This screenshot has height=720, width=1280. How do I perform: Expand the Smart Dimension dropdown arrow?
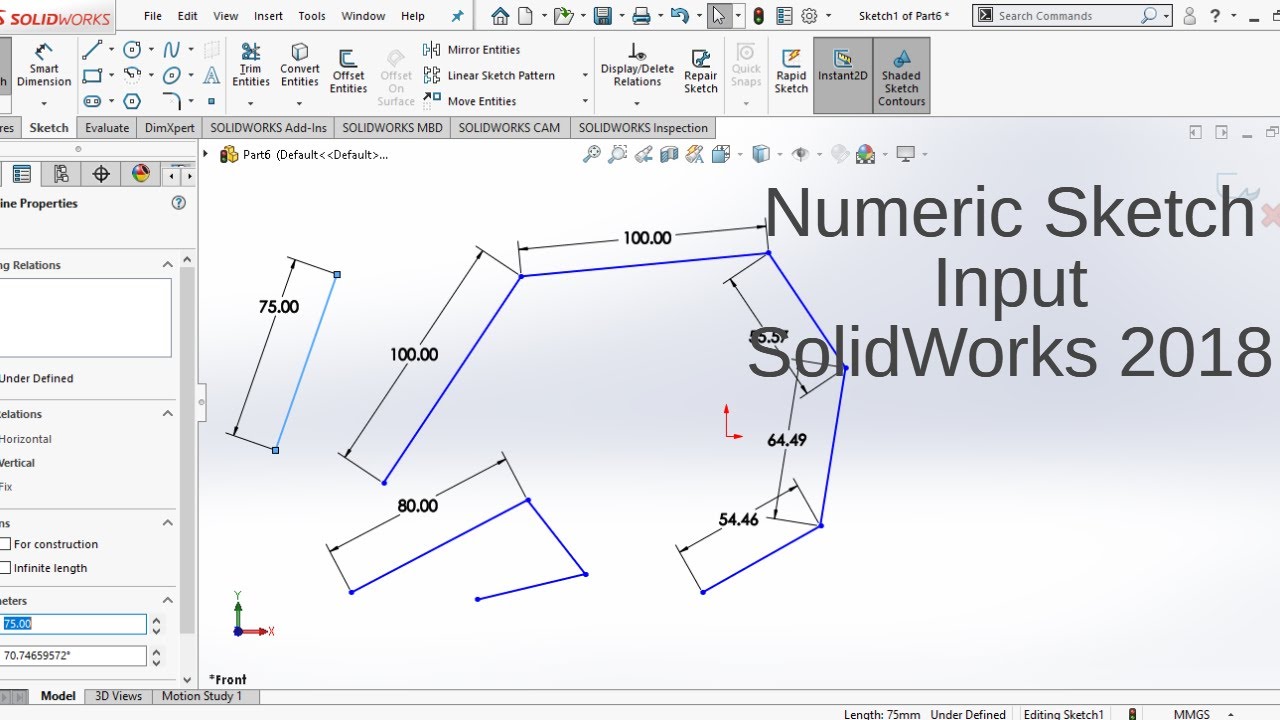click(x=44, y=102)
